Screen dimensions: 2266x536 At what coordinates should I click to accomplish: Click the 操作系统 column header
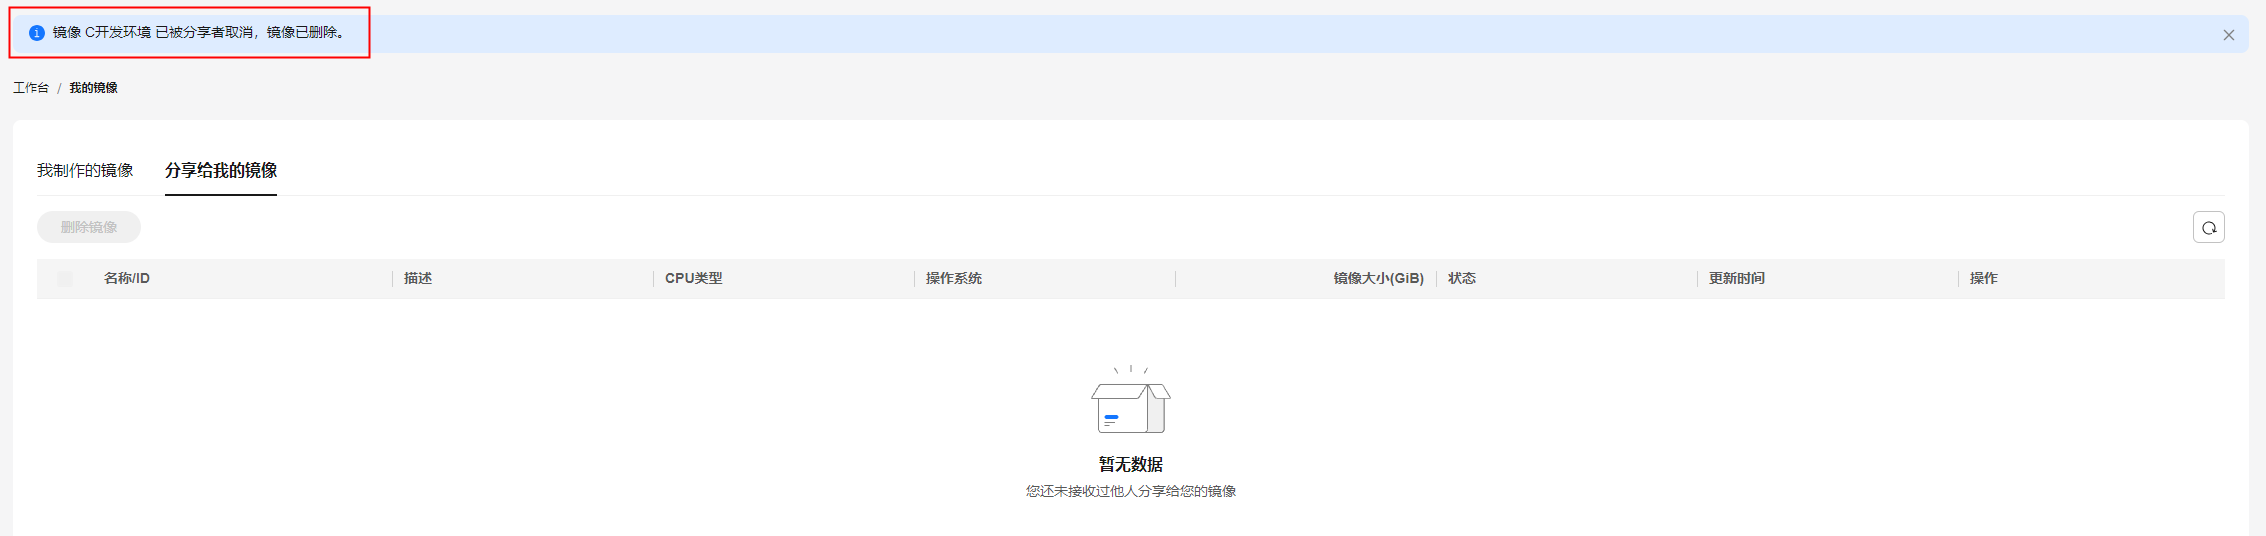(954, 278)
